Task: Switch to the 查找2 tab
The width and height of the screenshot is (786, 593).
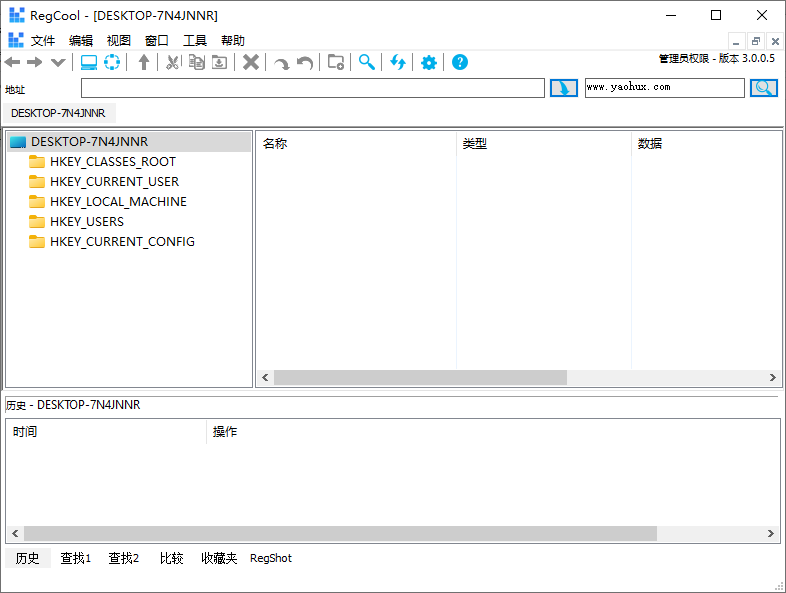Action: click(124, 558)
